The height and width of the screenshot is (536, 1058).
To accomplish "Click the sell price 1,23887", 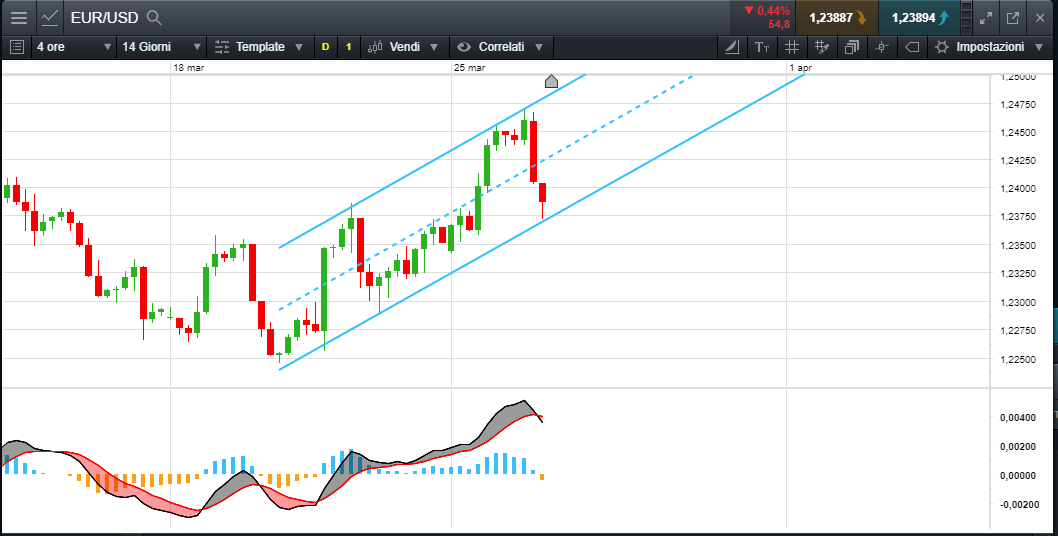I will 837,18.
